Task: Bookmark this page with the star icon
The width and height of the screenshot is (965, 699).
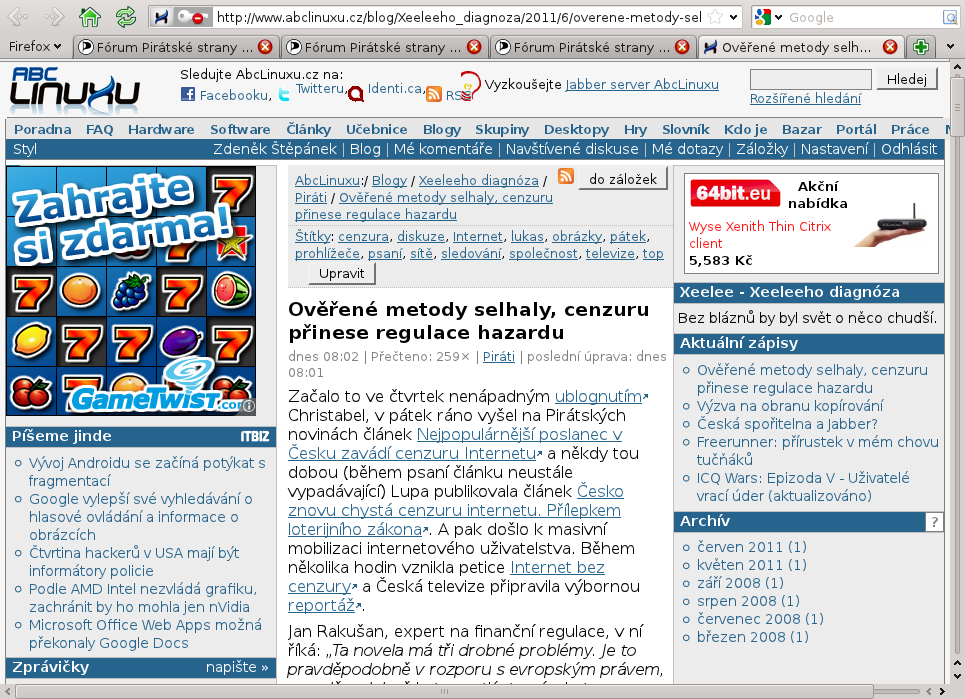Action: click(x=715, y=17)
